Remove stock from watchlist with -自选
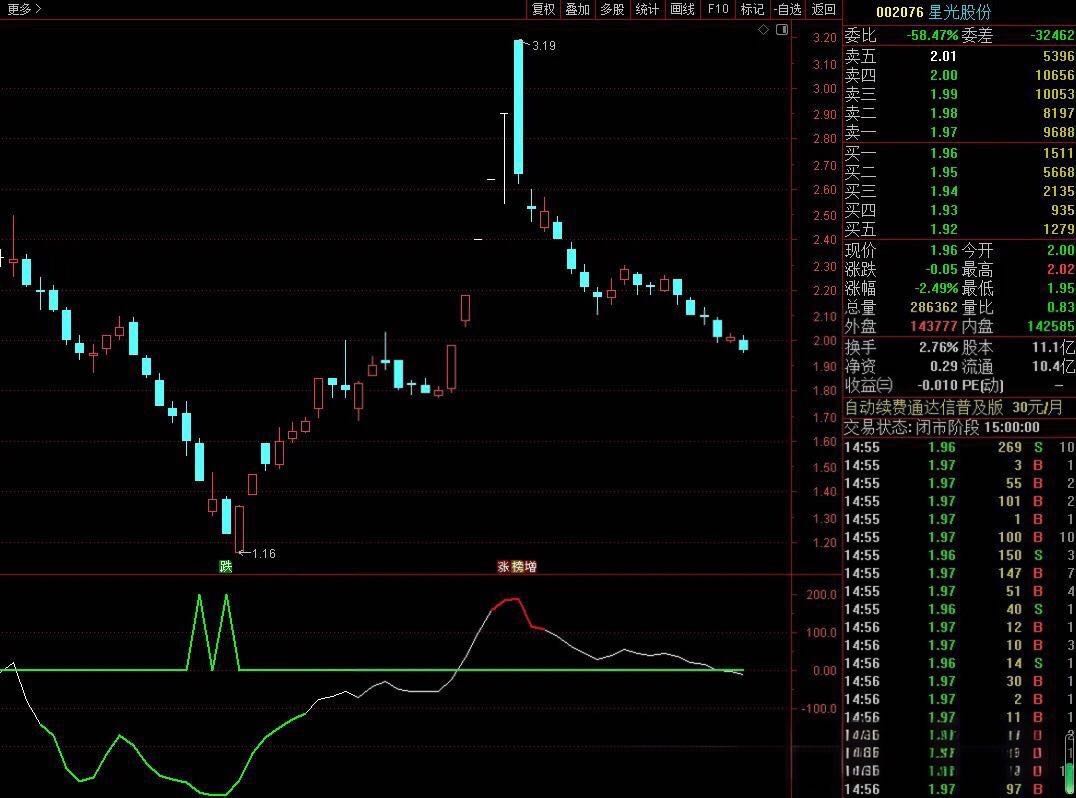Screen dimensions: 1076x798 point(787,9)
